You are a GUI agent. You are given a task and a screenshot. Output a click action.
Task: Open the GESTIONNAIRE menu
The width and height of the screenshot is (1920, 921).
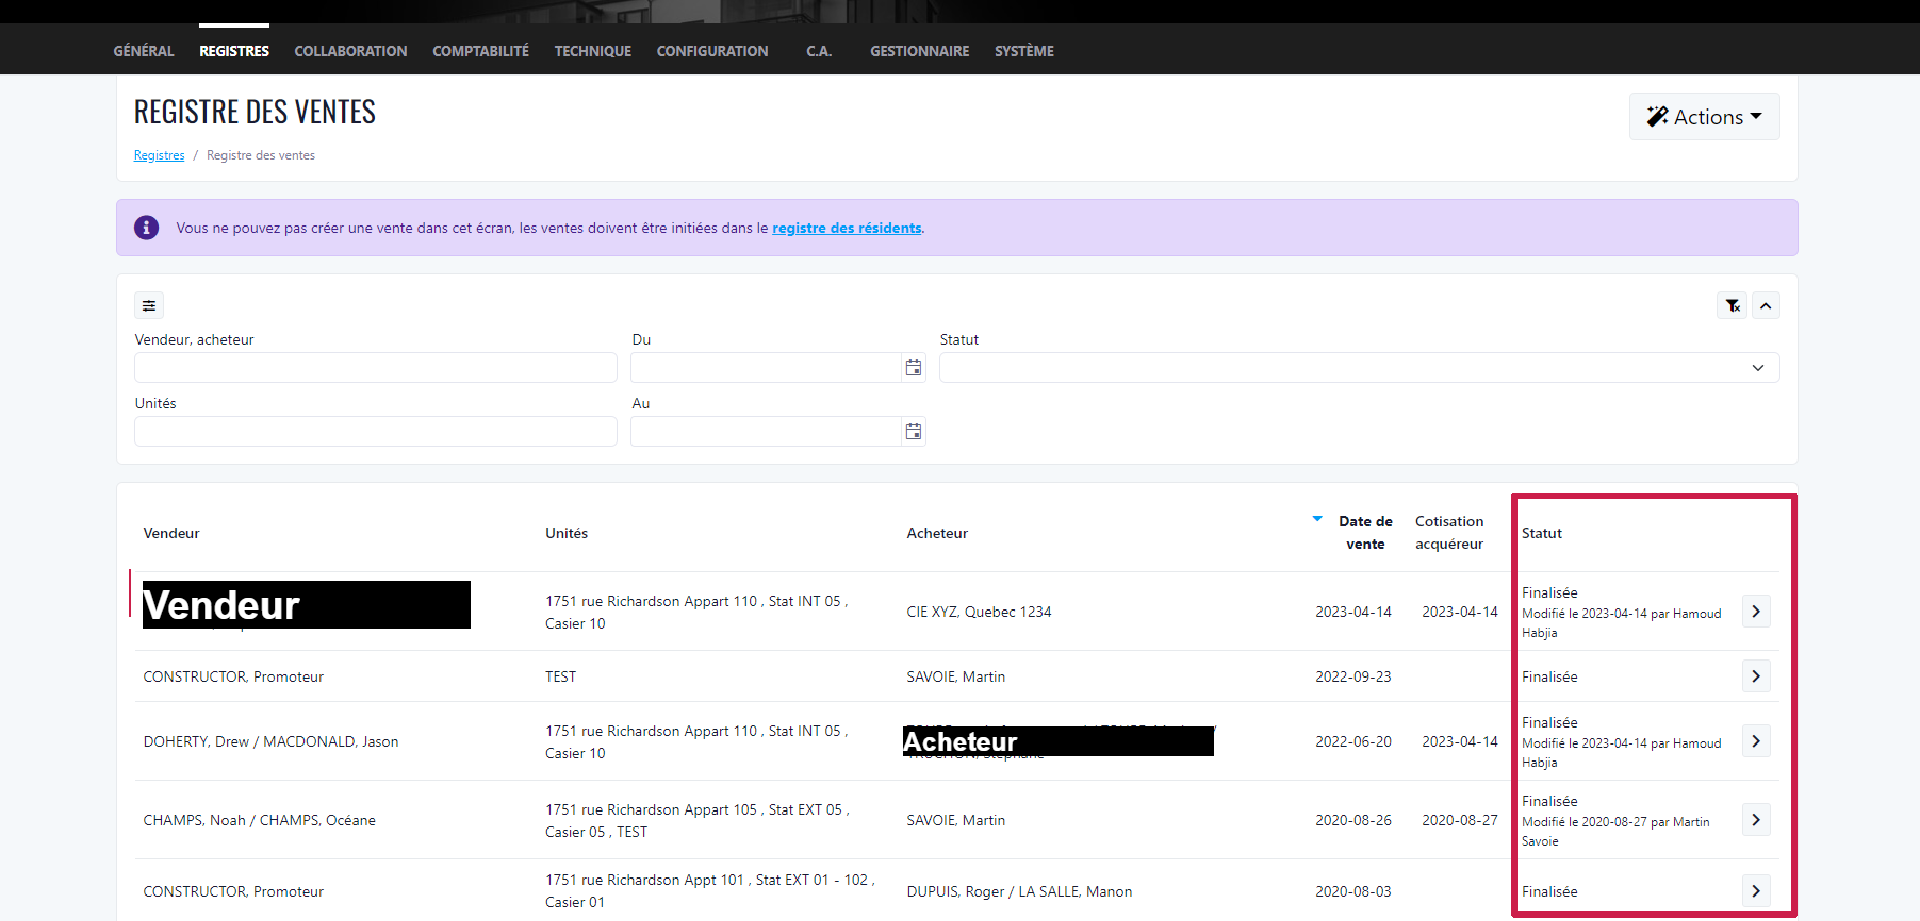[919, 51]
